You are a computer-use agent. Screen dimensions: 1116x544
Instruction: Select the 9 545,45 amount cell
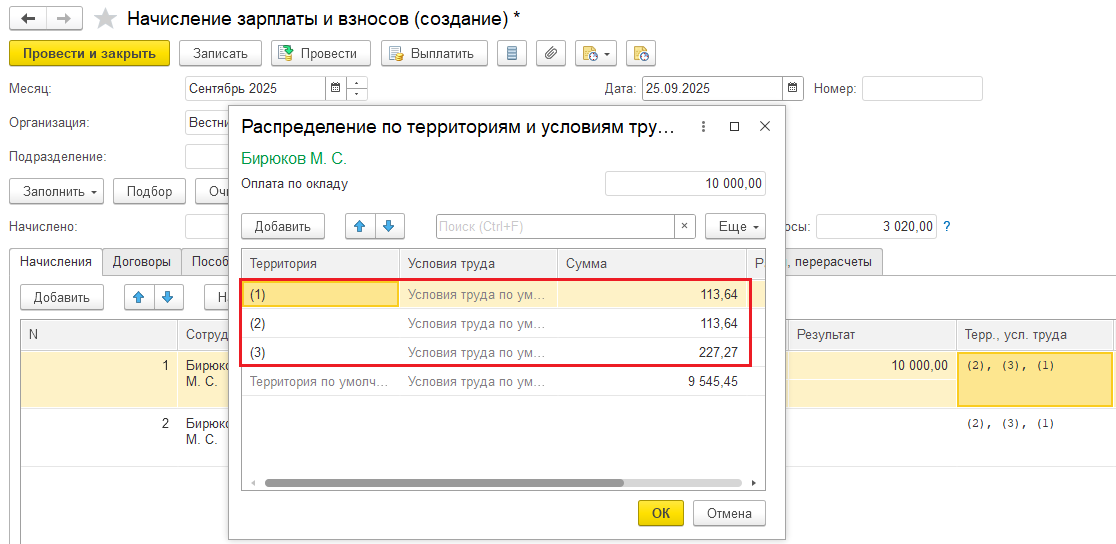point(651,382)
